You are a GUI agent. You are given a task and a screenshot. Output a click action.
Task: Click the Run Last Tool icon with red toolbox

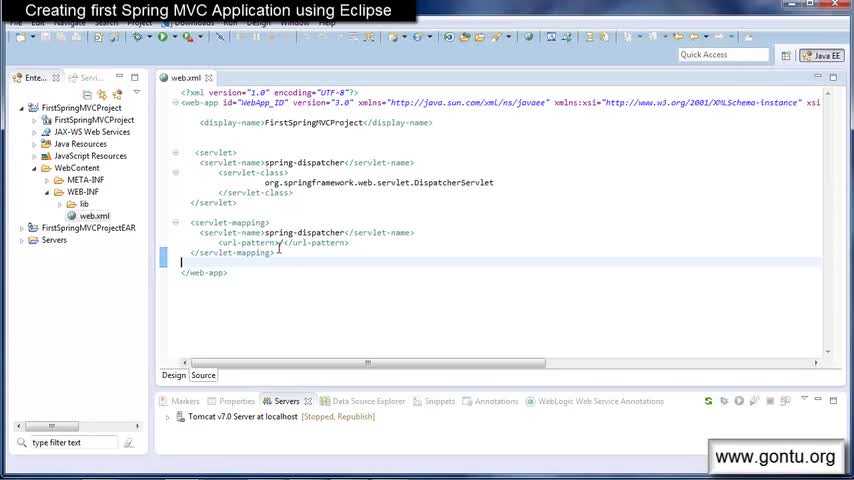[188, 37]
